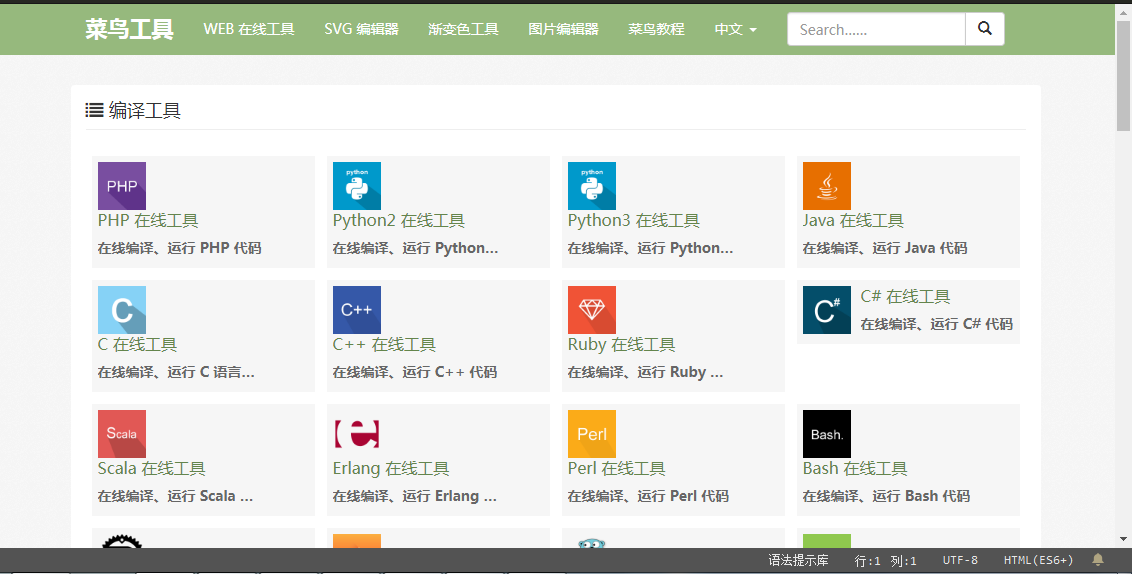
Task: Open the C# 在线工具 link
Action: (905, 297)
